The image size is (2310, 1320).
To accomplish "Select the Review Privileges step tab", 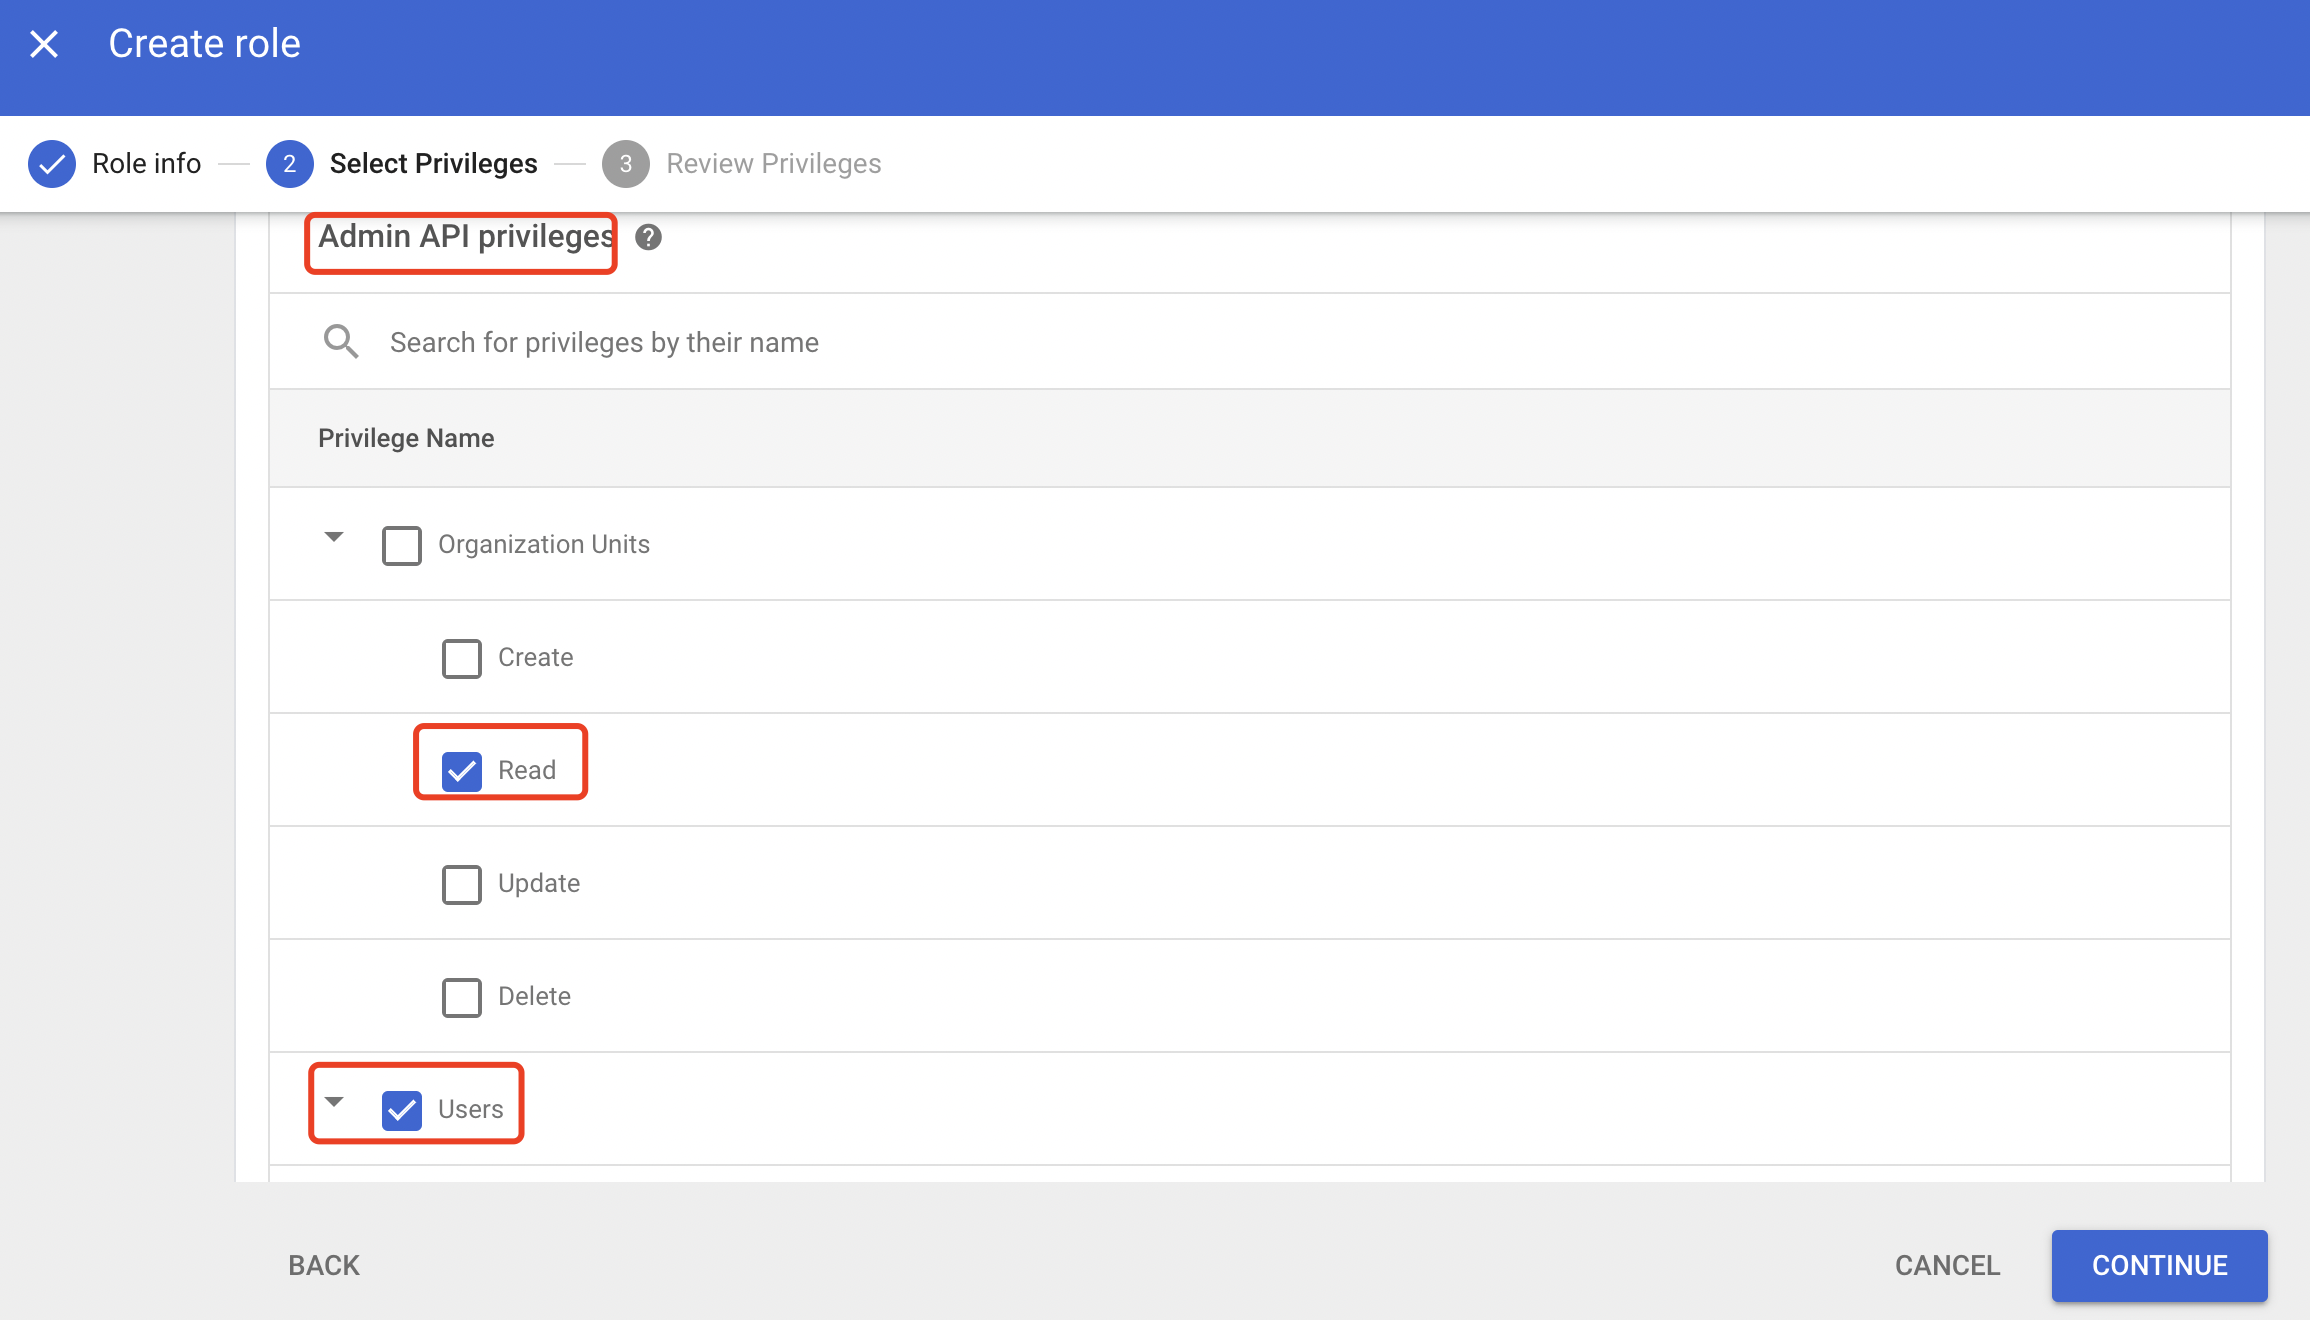I will click(x=773, y=162).
